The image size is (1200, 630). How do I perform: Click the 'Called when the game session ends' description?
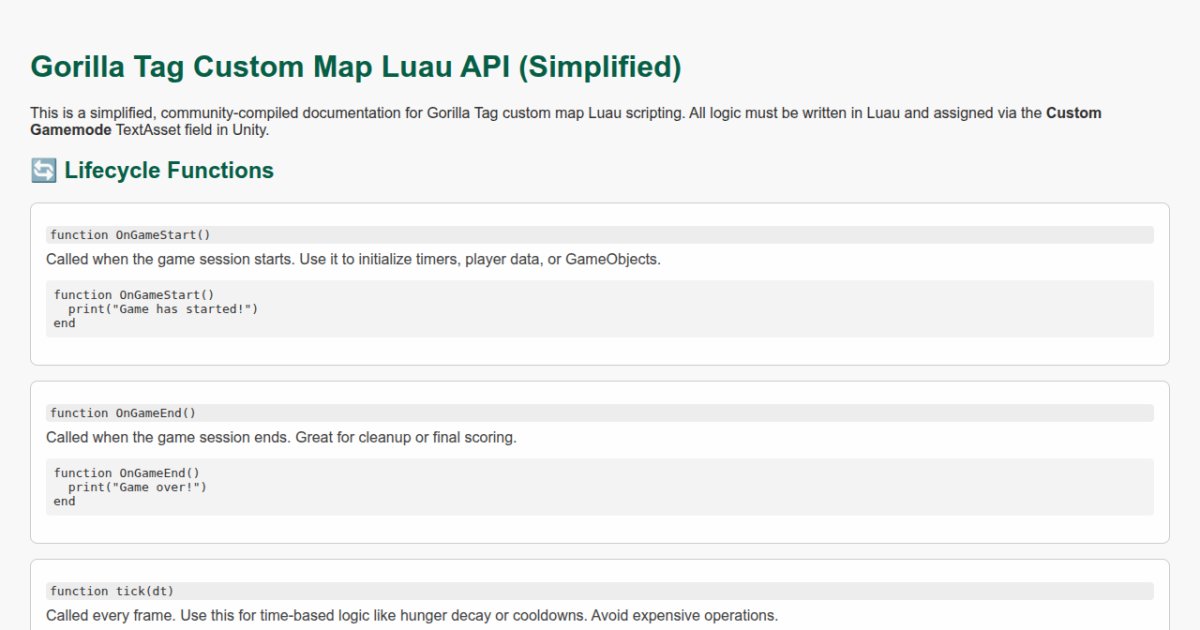(281, 437)
